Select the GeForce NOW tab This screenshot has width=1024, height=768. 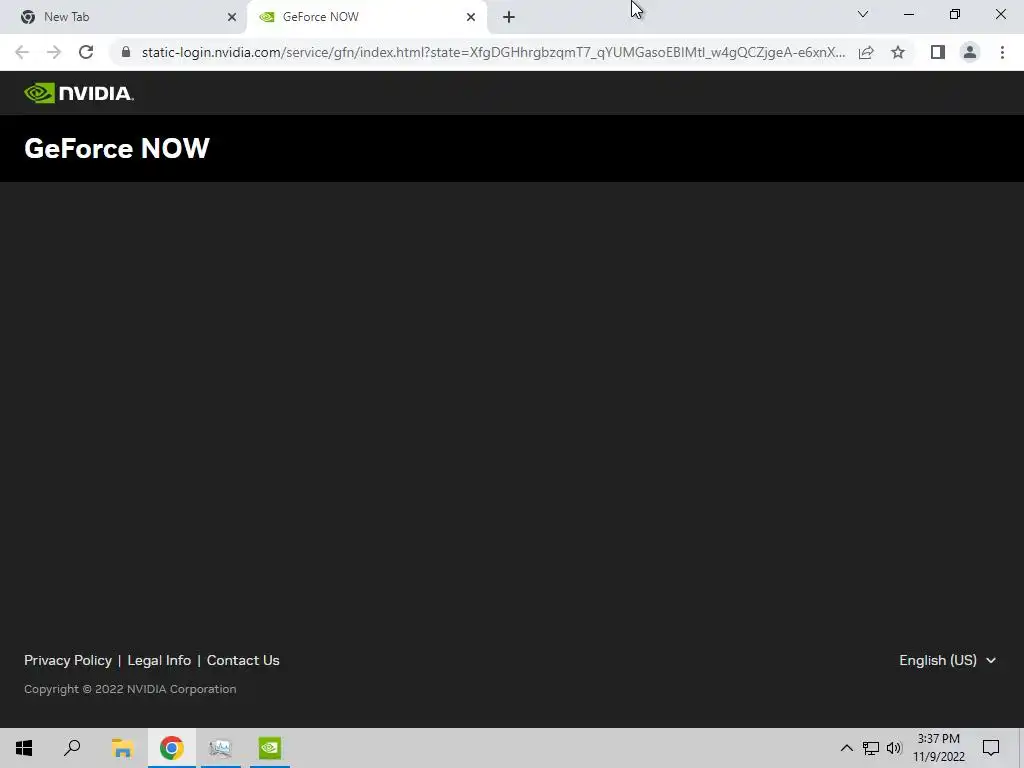pos(367,17)
